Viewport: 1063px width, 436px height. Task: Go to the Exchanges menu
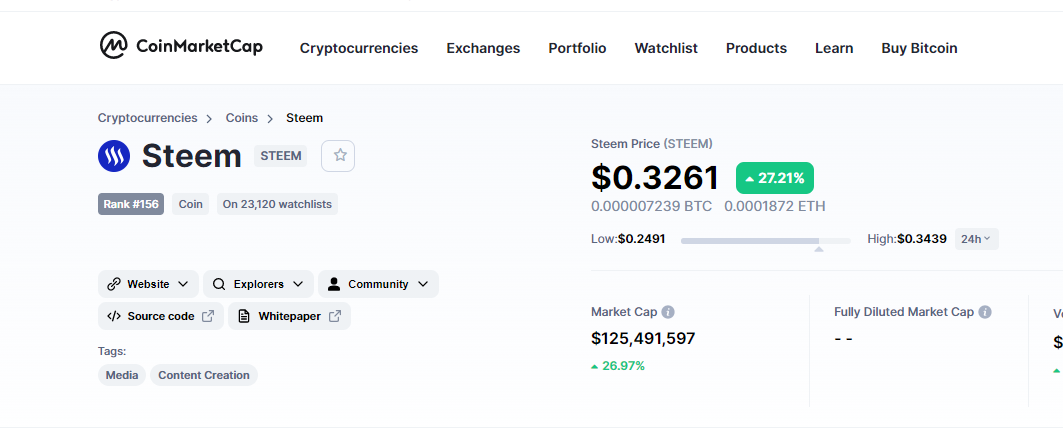(x=483, y=48)
